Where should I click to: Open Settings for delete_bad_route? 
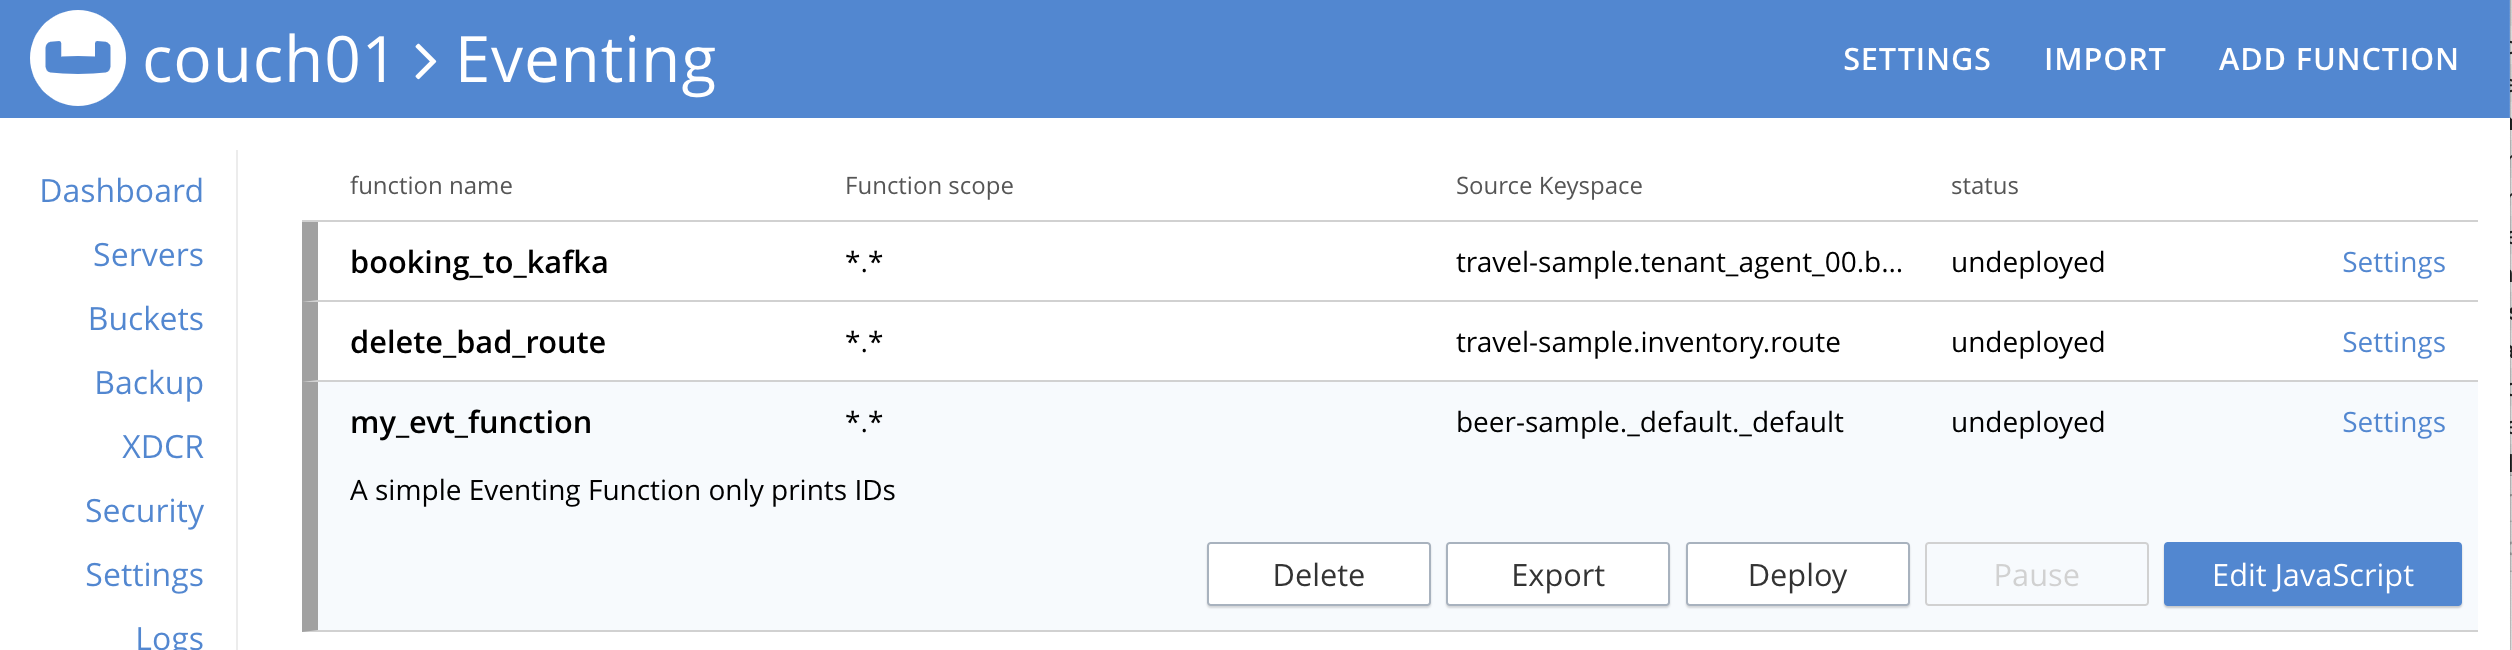[x=2393, y=342]
